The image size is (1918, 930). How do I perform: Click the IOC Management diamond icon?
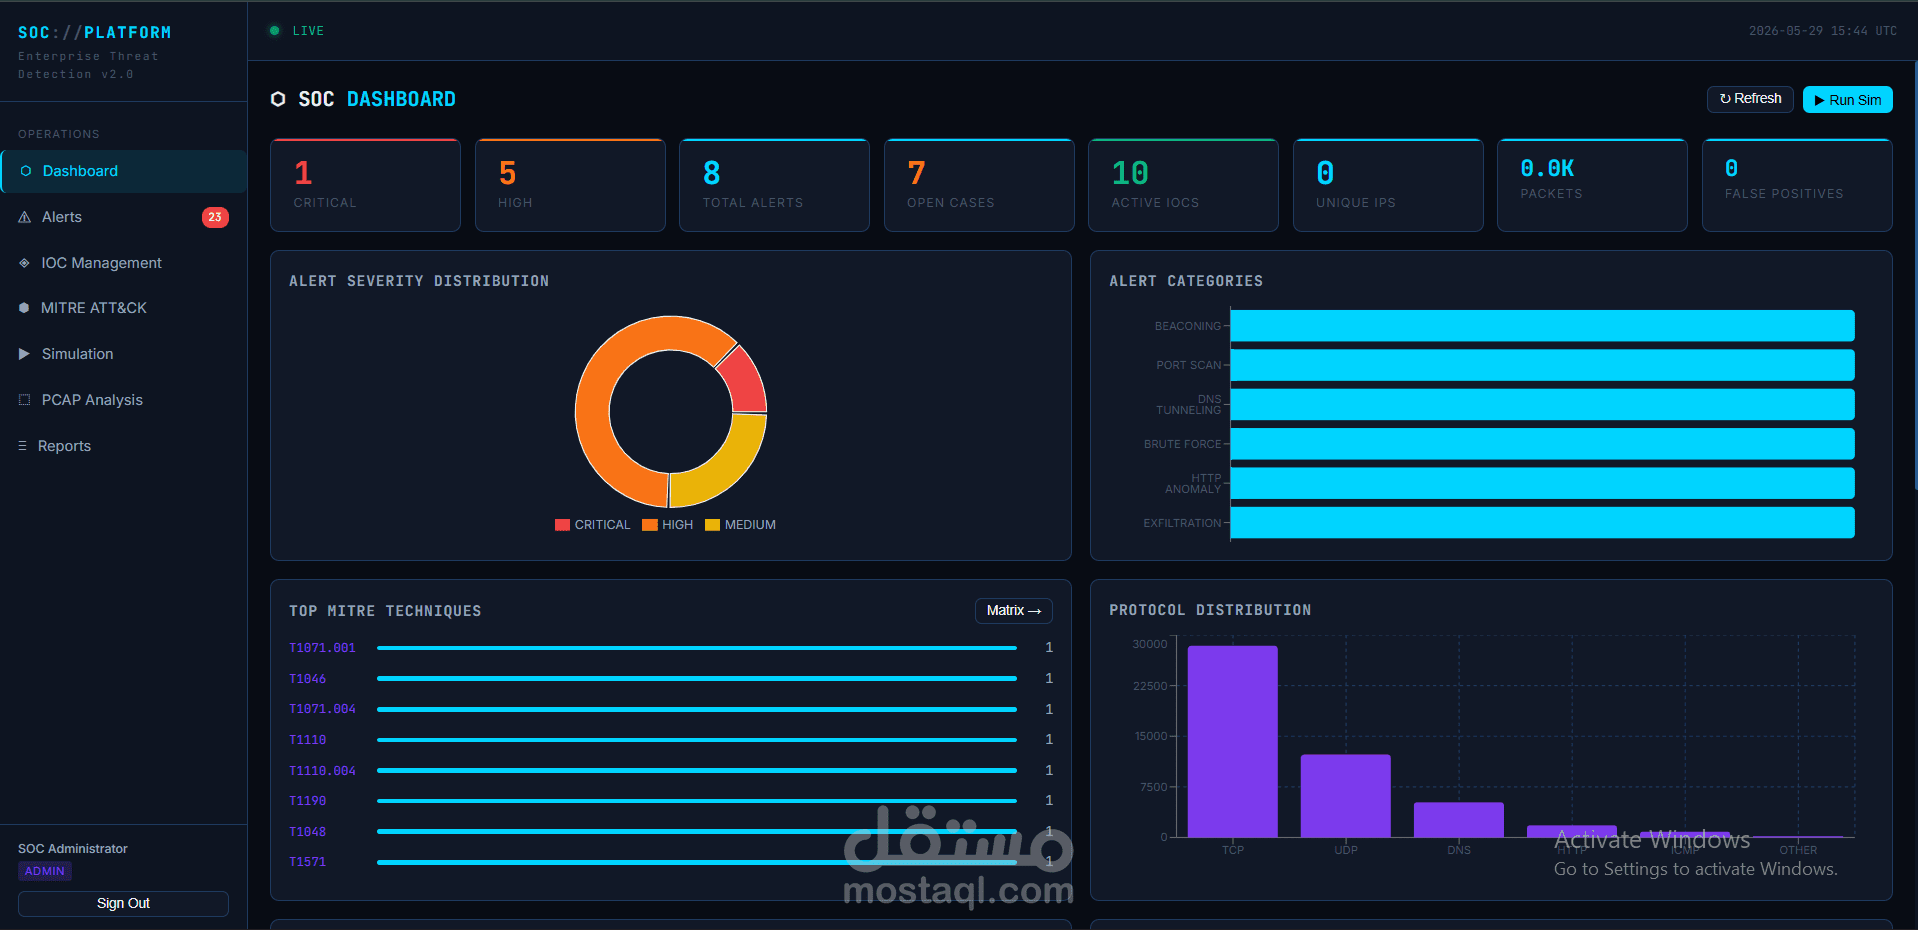24,263
